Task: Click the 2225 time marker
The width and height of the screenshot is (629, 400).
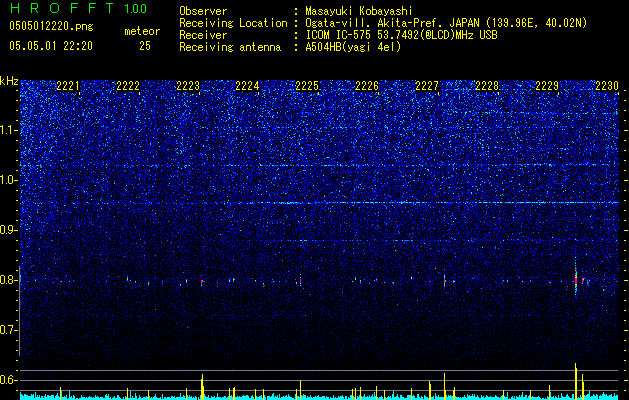Action: tap(307, 86)
